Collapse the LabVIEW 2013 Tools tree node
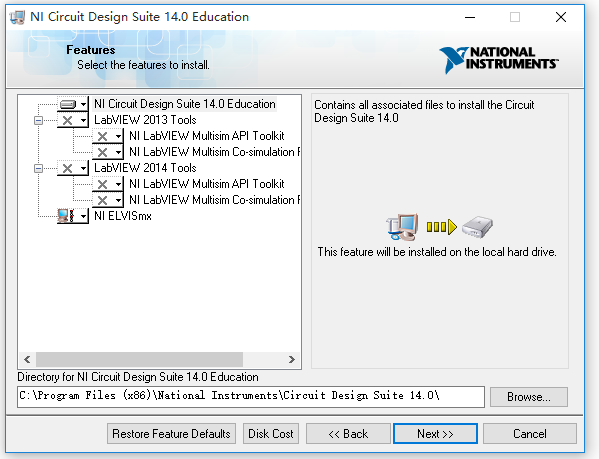 38,120
